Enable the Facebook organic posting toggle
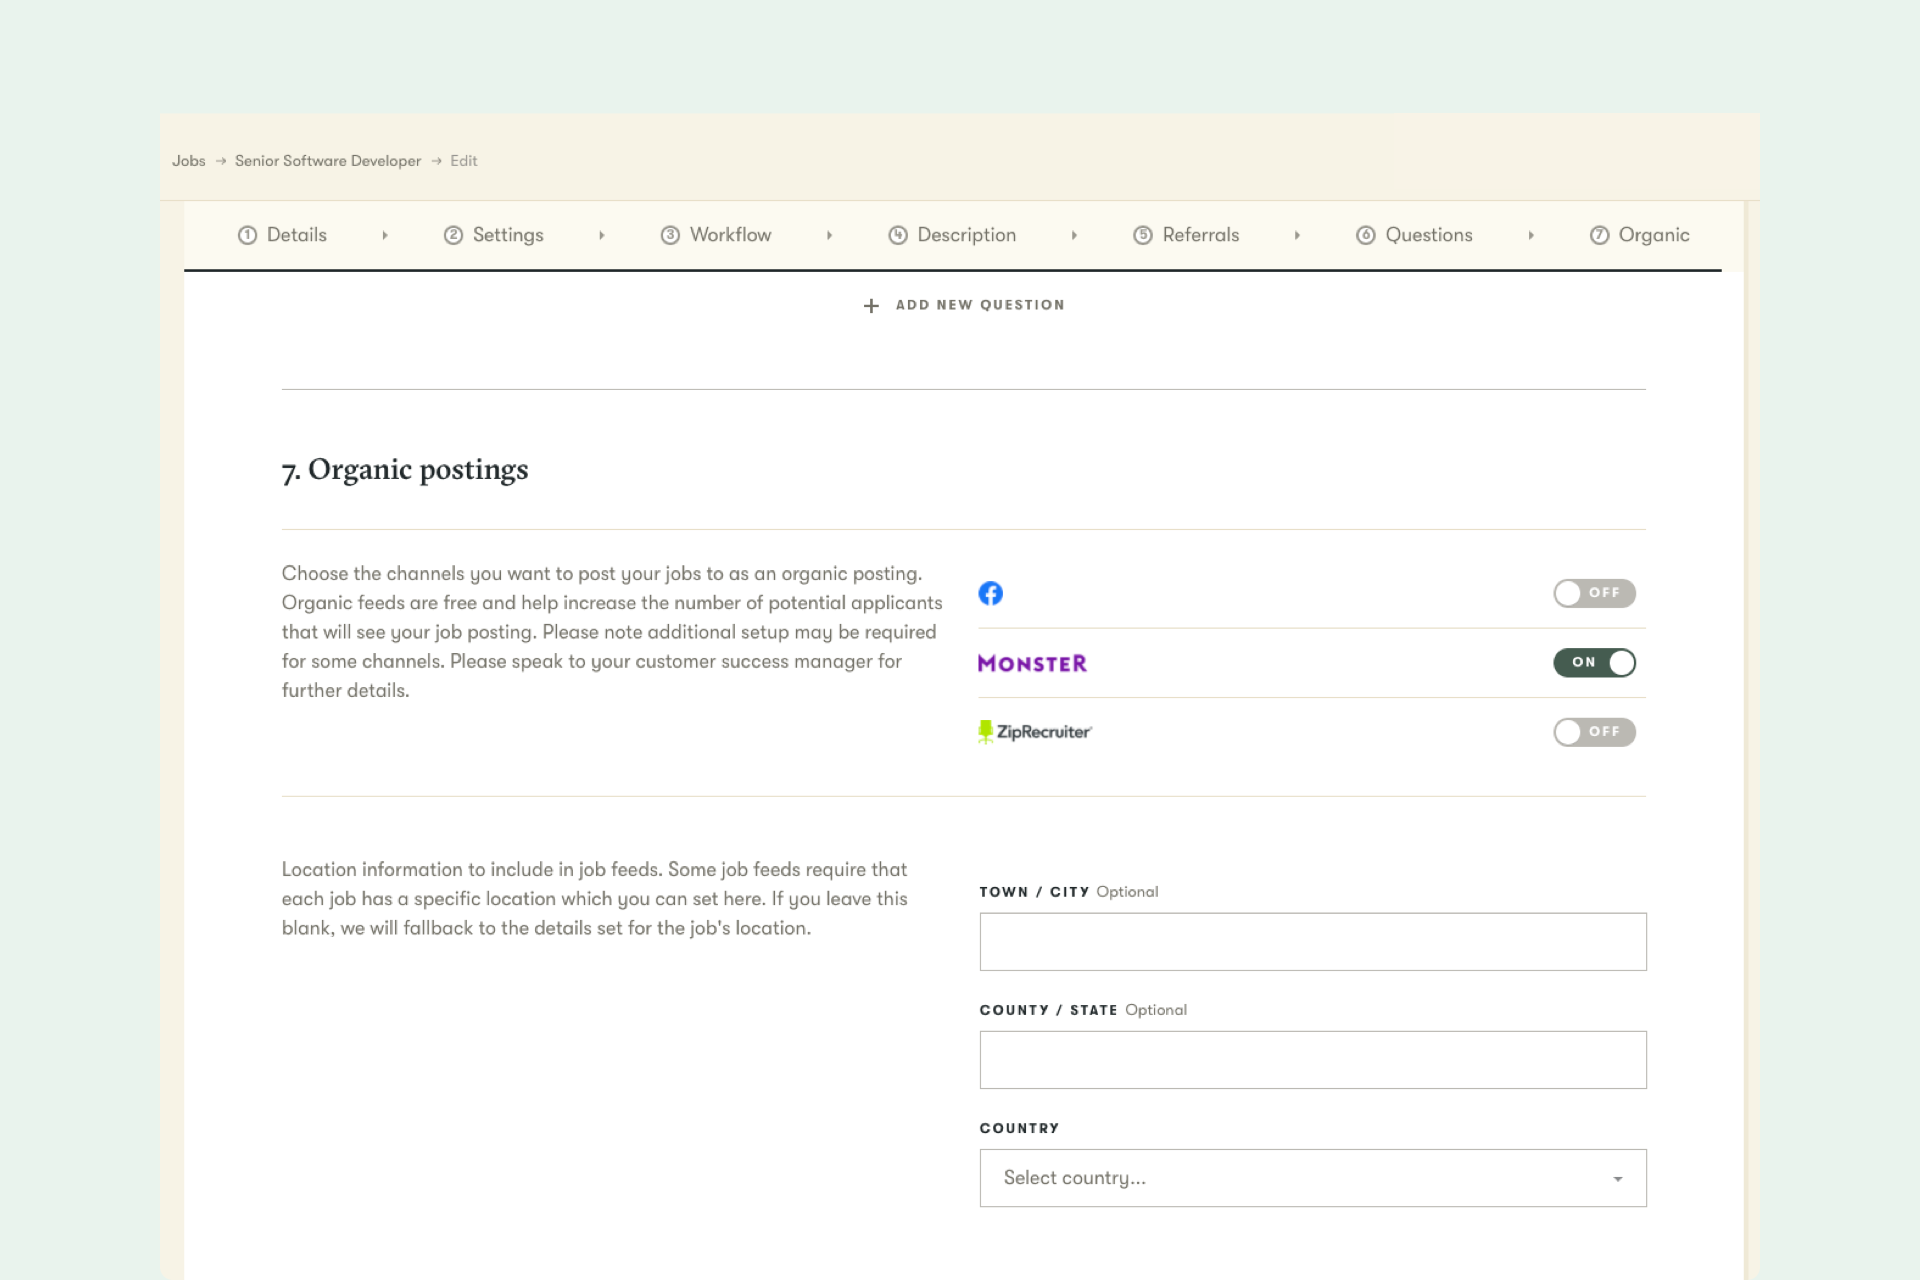Image resolution: width=1920 pixels, height=1280 pixels. pyautogui.click(x=1595, y=593)
